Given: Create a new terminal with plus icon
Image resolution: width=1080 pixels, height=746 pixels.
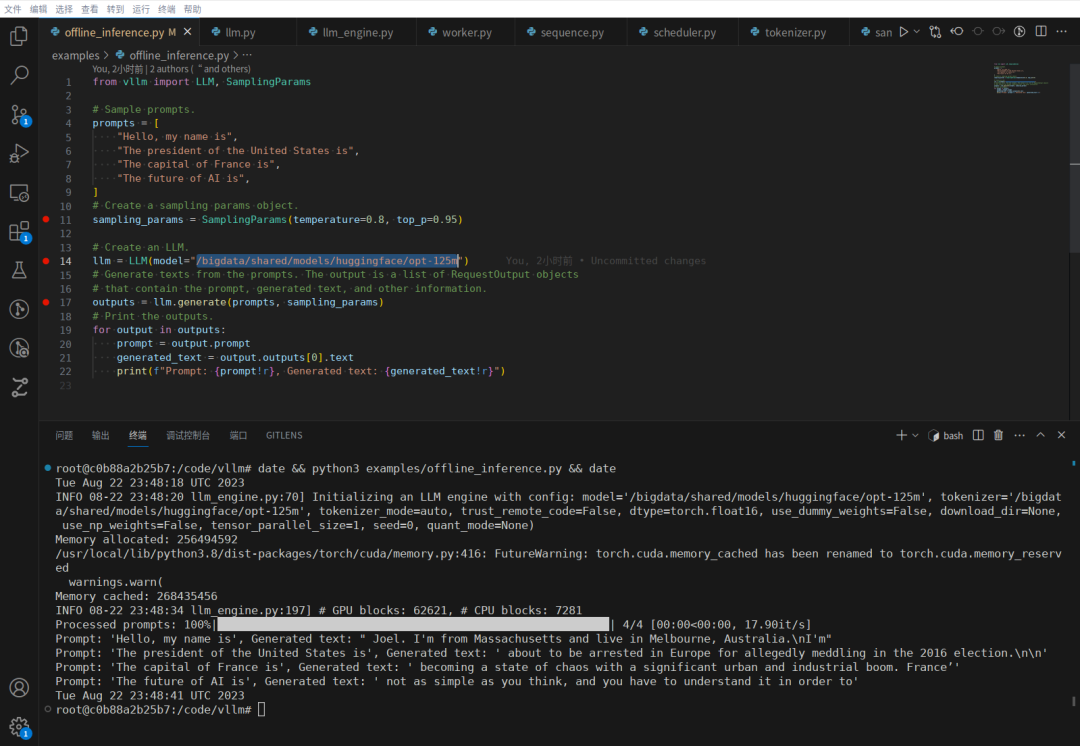Looking at the screenshot, I should tap(901, 435).
